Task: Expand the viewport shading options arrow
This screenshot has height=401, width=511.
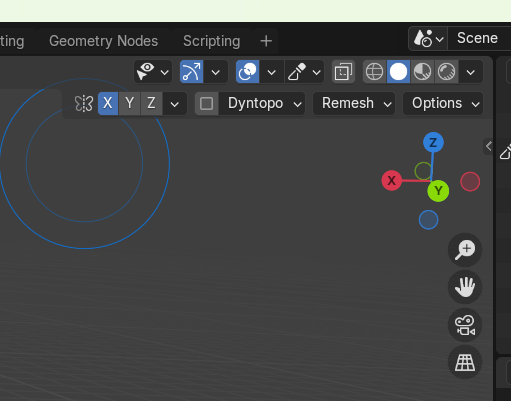Action: [x=471, y=72]
